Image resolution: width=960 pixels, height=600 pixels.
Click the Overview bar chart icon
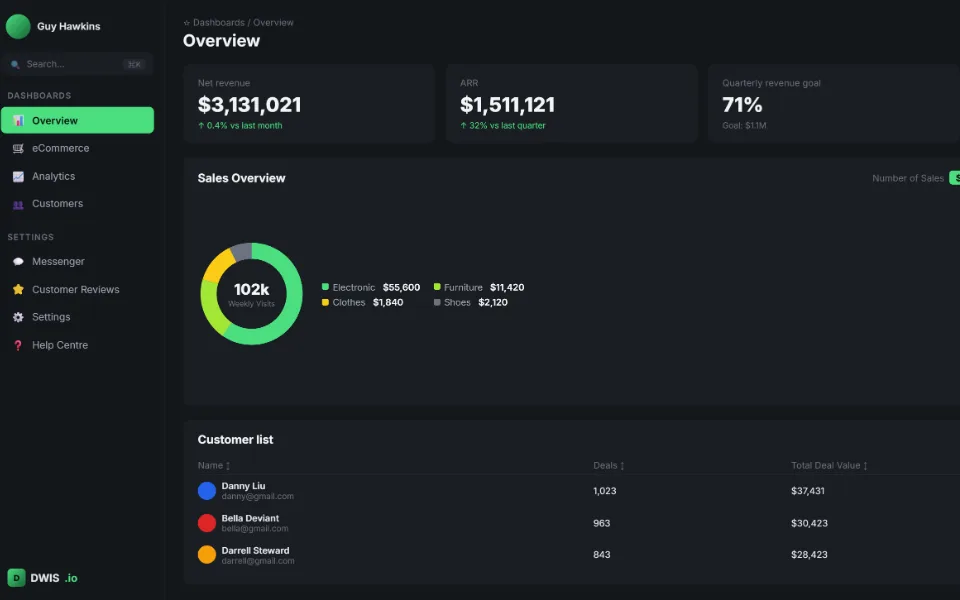18,121
